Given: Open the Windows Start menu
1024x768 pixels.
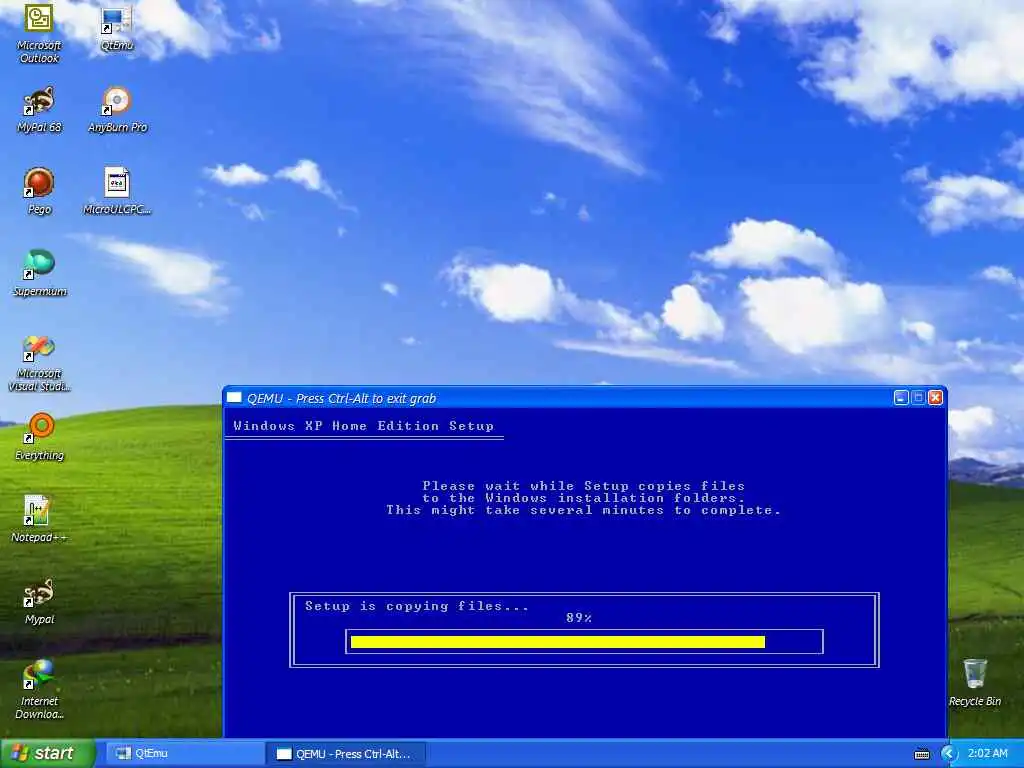Looking at the screenshot, I should [47, 753].
